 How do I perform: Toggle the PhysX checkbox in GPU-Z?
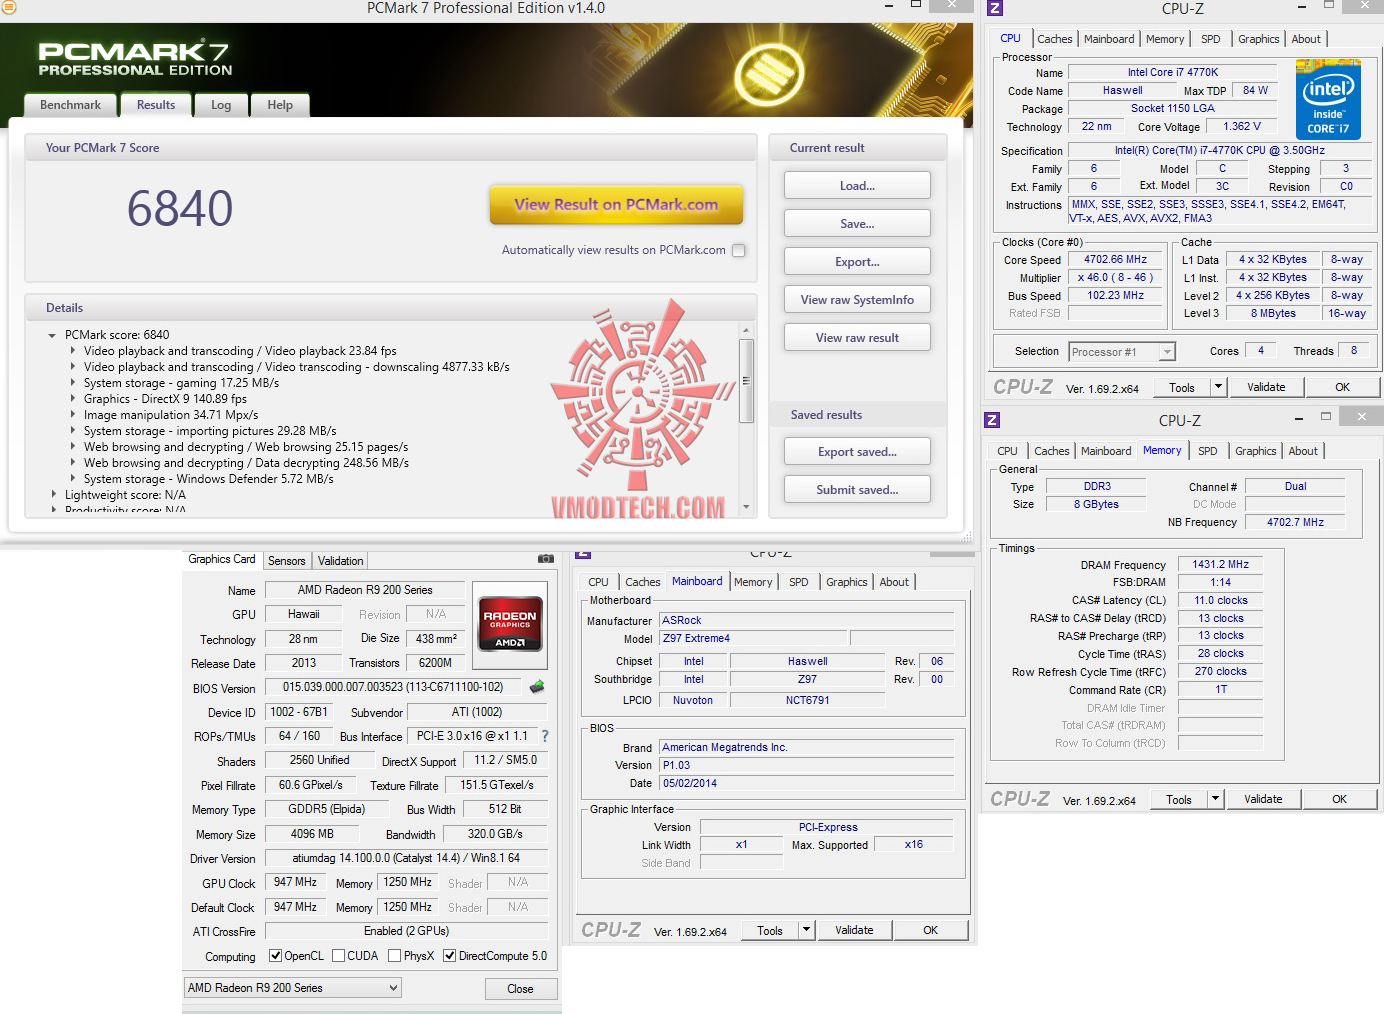pyautogui.click(x=395, y=956)
